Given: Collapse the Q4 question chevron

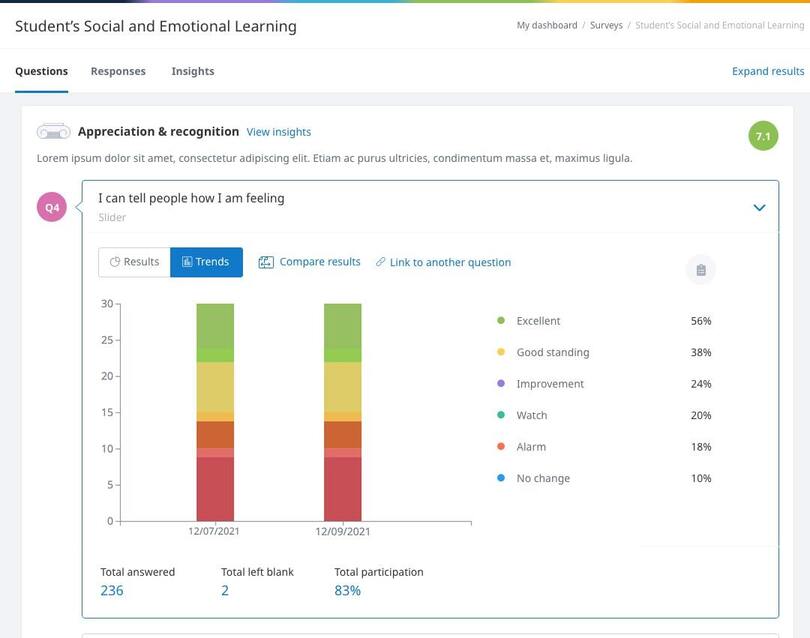Looking at the screenshot, I should [x=759, y=208].
